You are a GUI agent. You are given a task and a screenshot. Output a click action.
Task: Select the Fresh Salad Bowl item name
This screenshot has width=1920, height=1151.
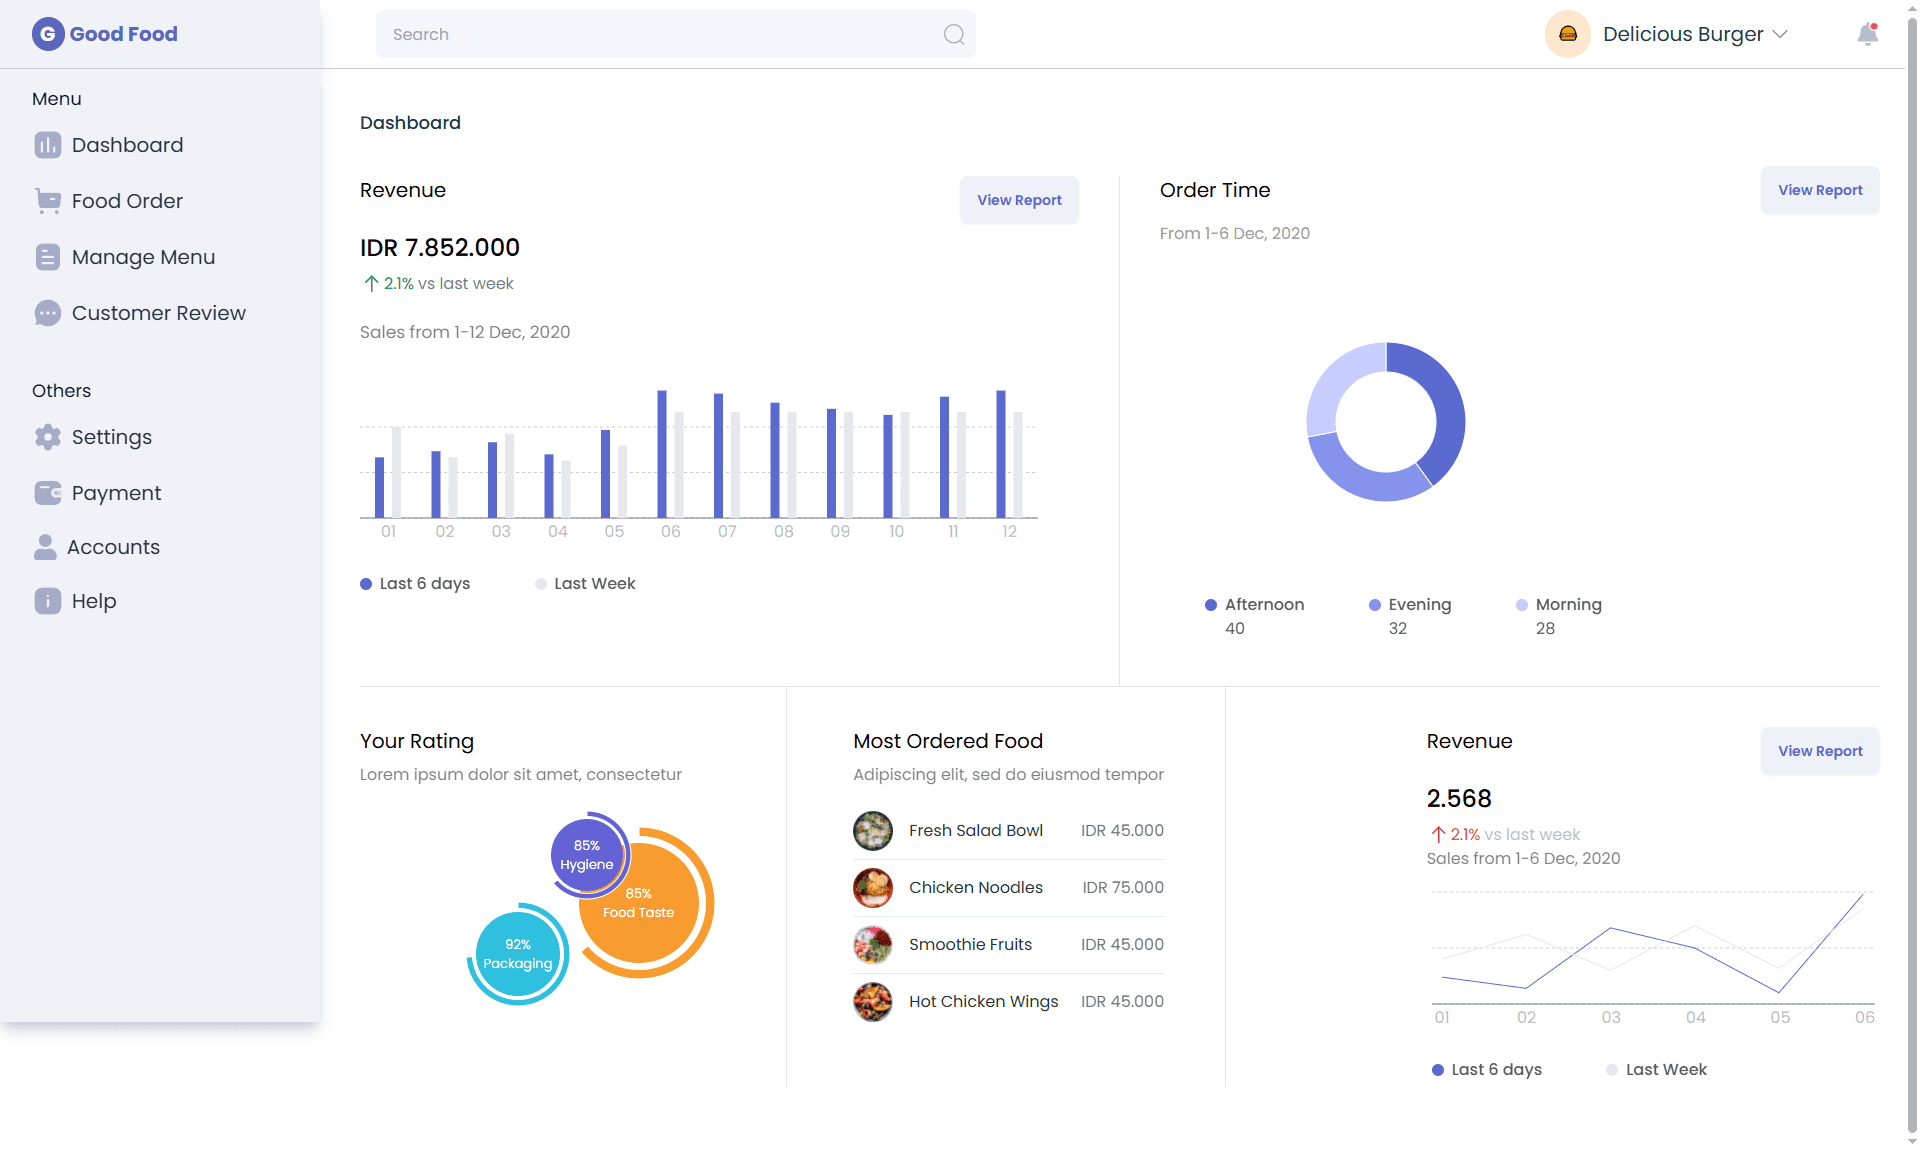pos(976,831)
